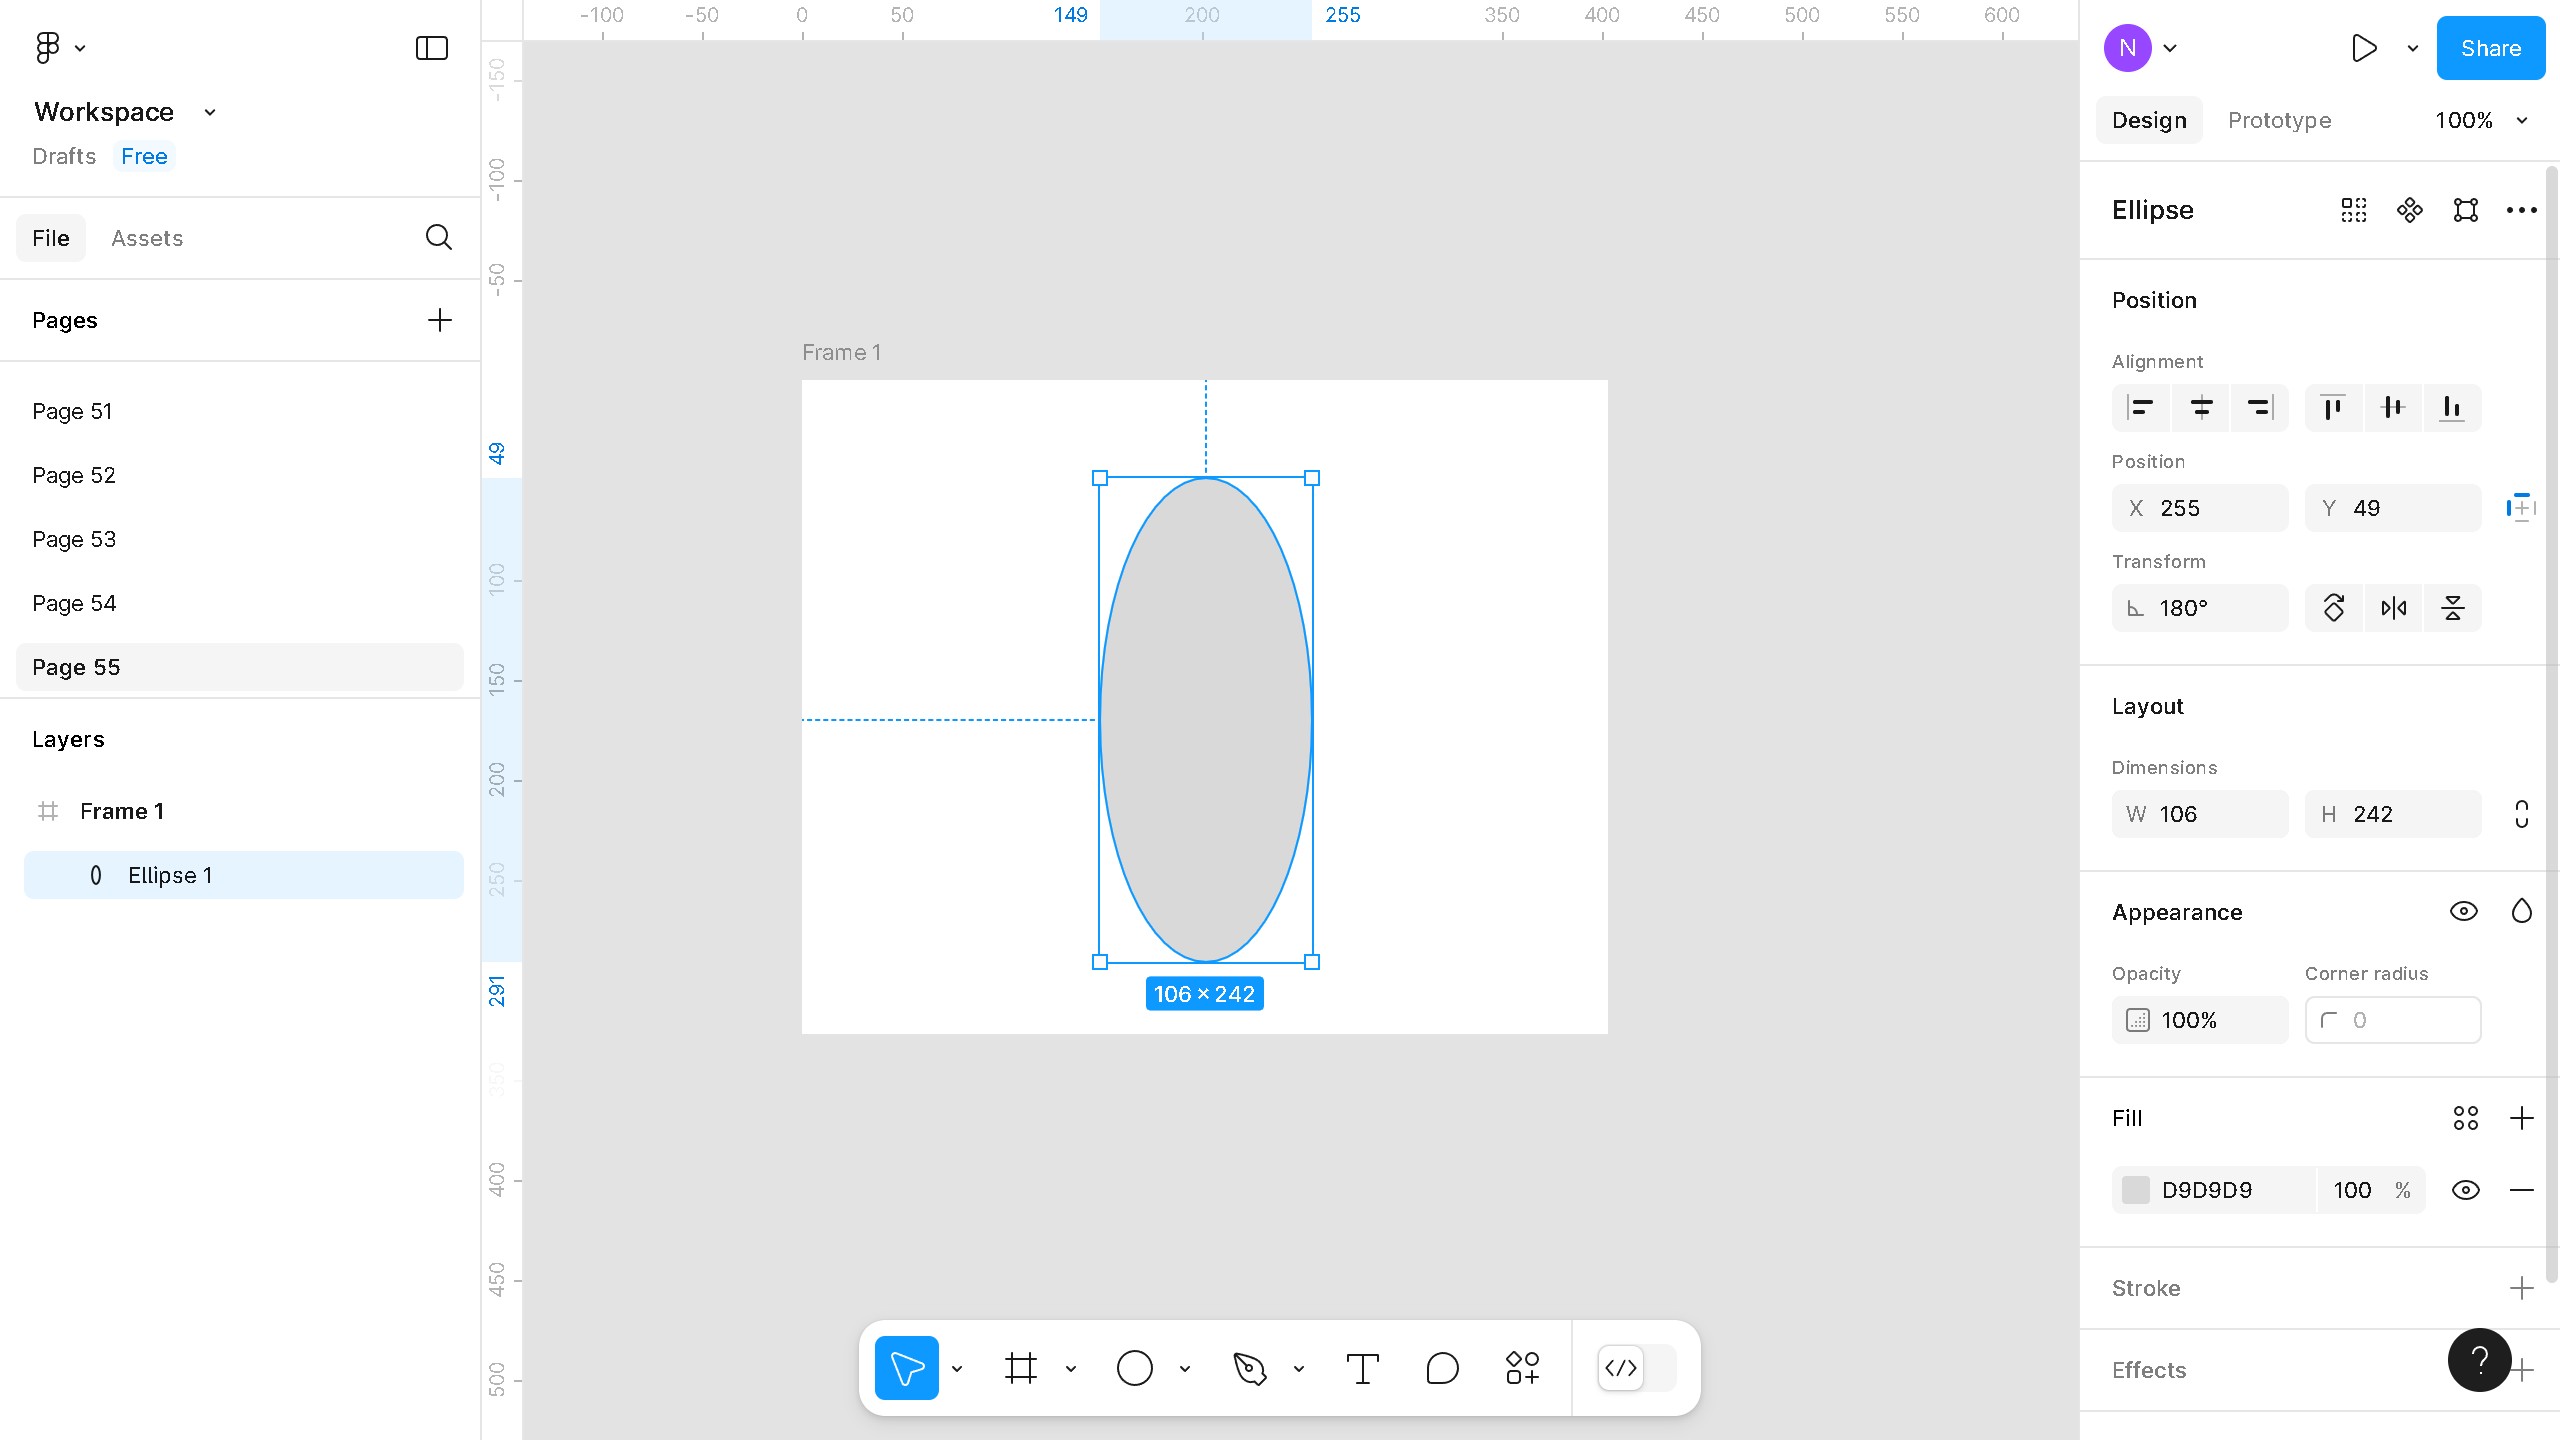Open the Actions components tool

coord(1522,1368)
